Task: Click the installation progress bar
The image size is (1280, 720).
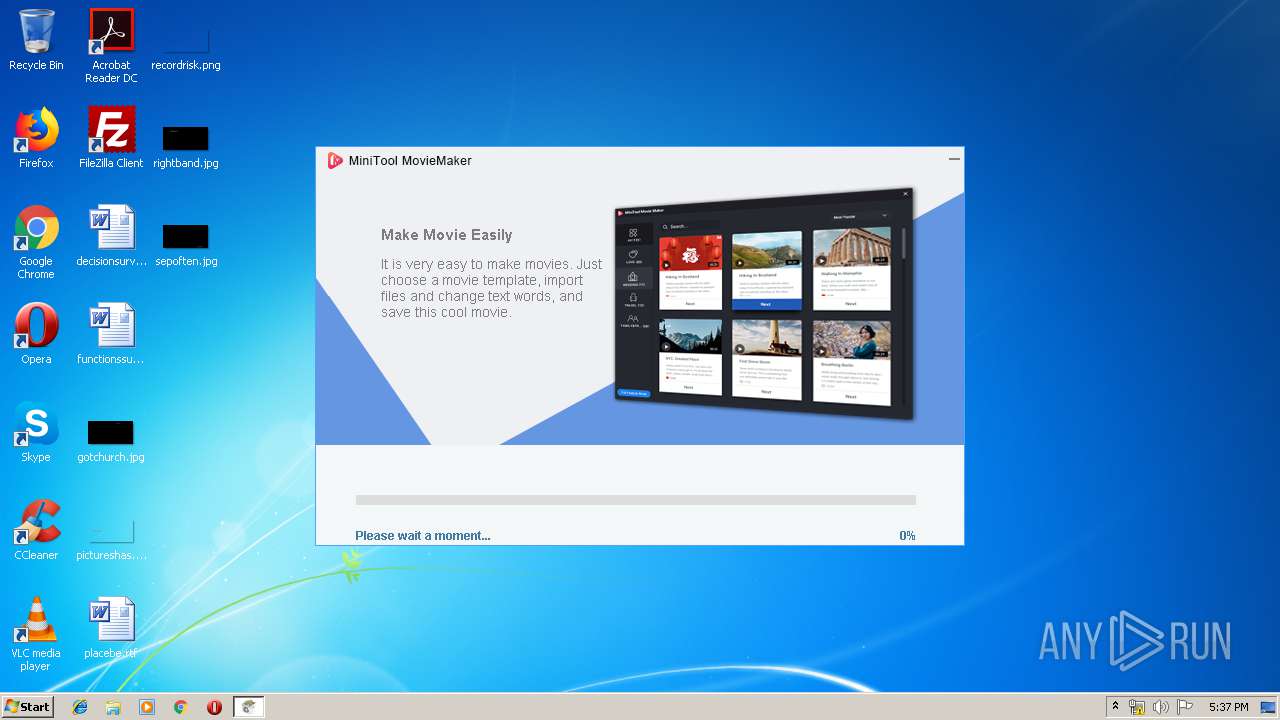Action: click(x=636, y=500)
